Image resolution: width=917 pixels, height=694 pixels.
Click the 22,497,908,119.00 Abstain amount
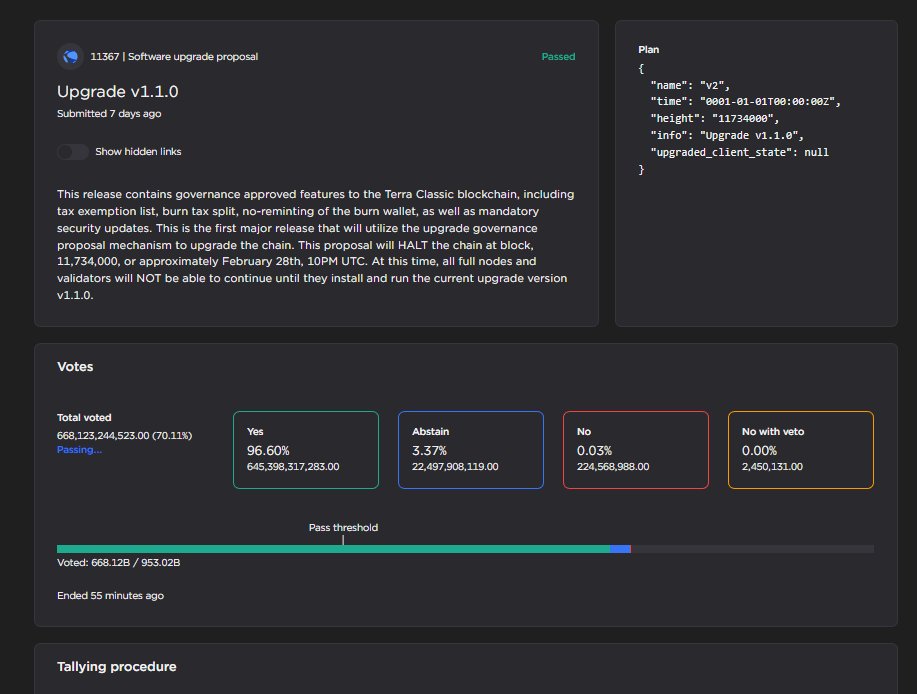click(455, 467)
